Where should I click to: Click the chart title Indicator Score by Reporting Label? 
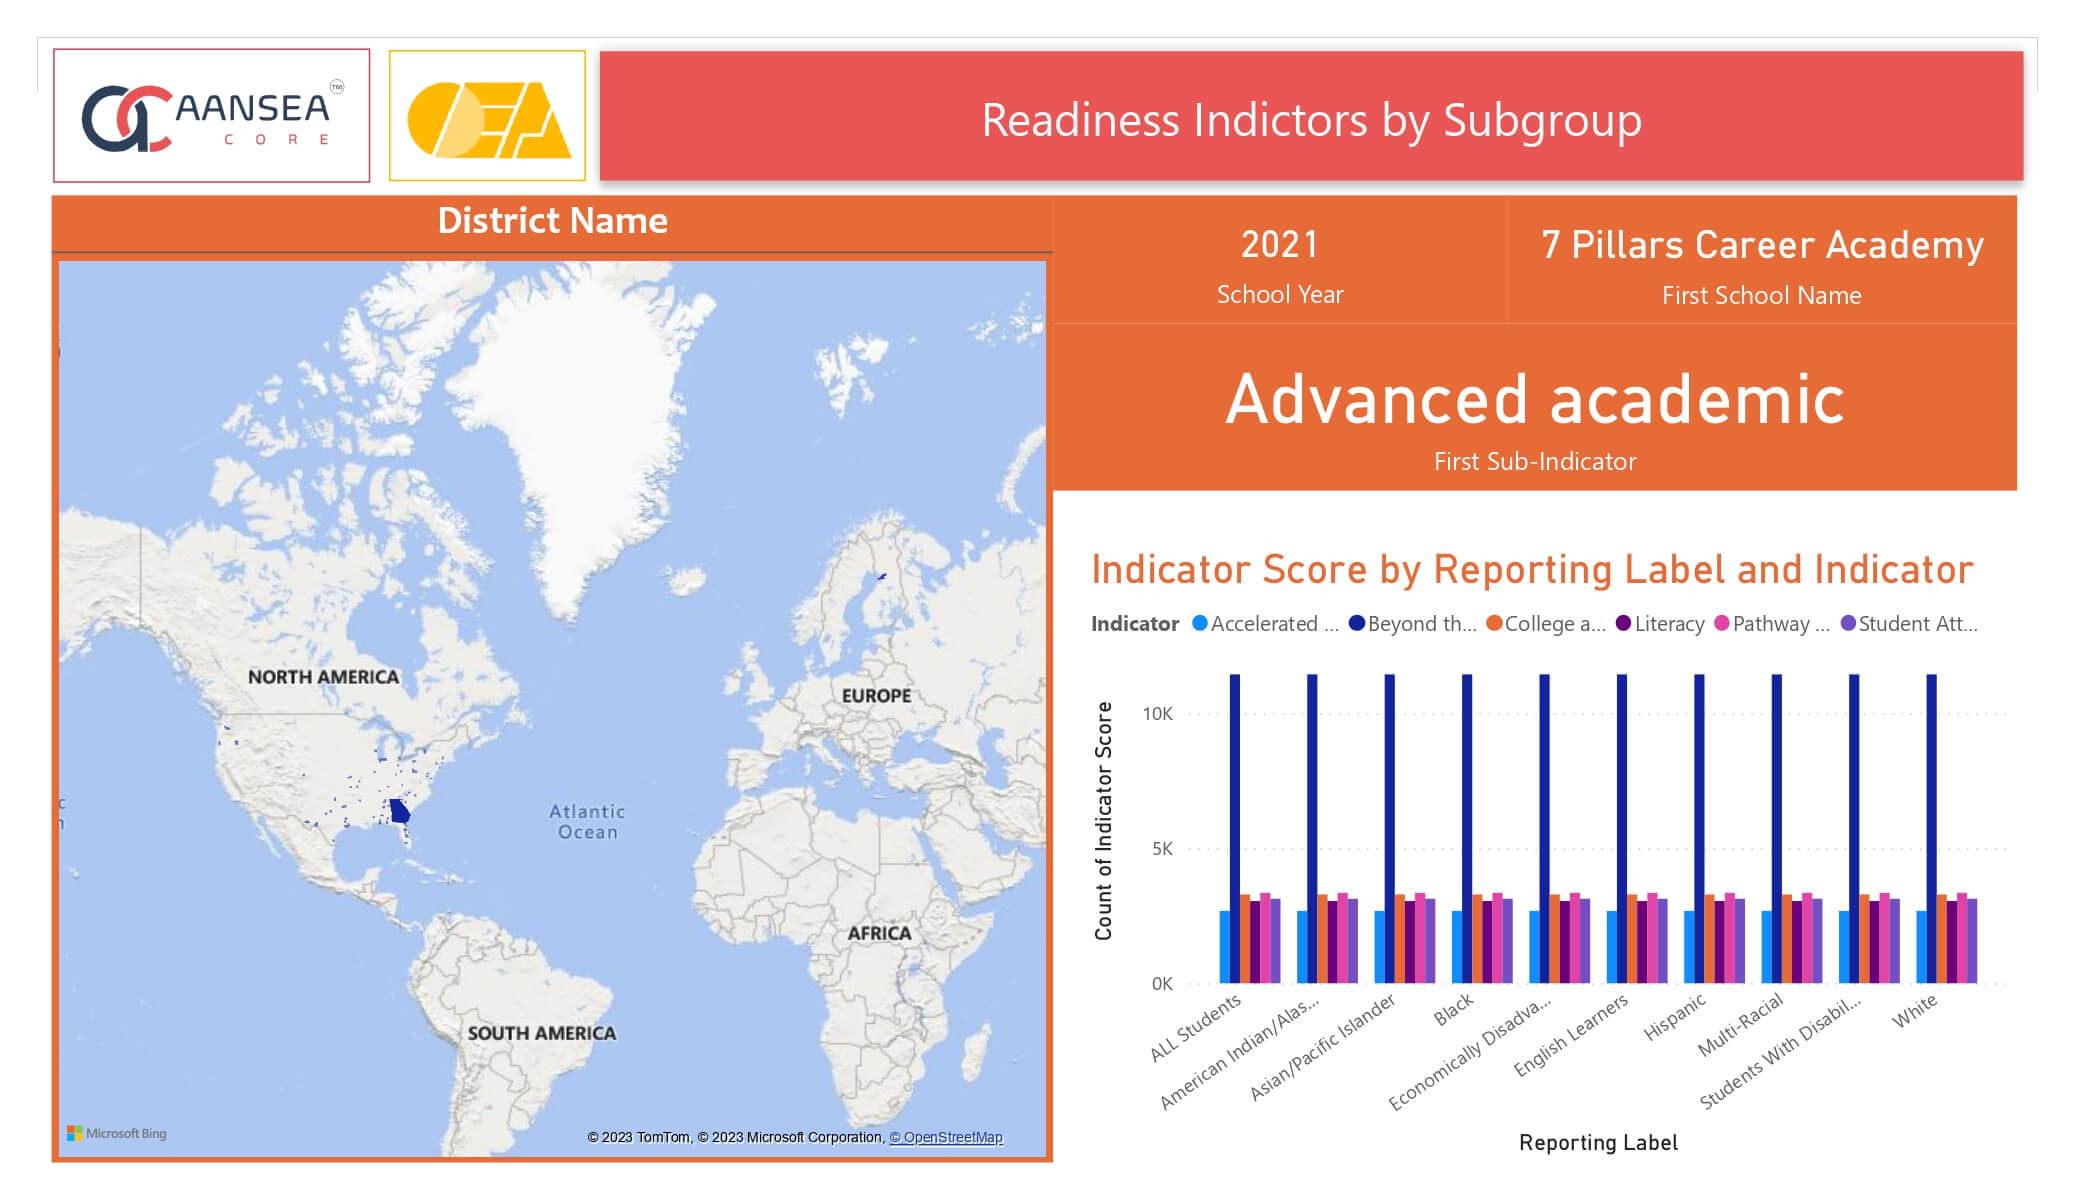pos(1532,569)
